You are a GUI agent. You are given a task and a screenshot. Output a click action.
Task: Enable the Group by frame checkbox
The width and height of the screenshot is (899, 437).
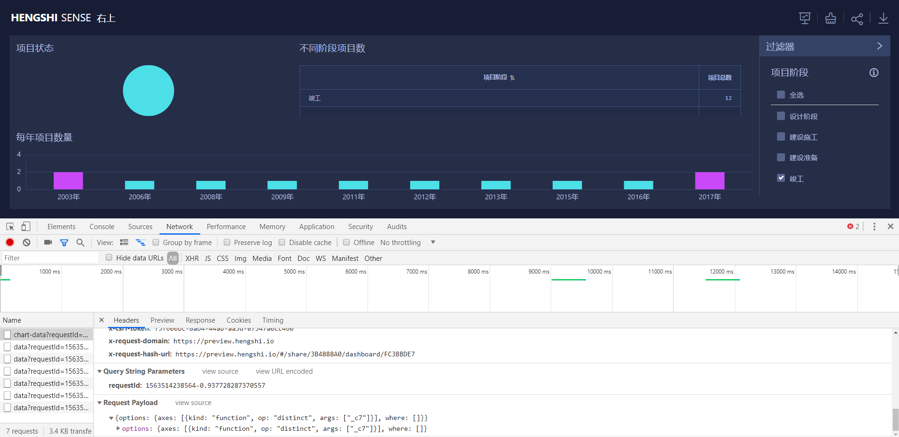(157, 243)
